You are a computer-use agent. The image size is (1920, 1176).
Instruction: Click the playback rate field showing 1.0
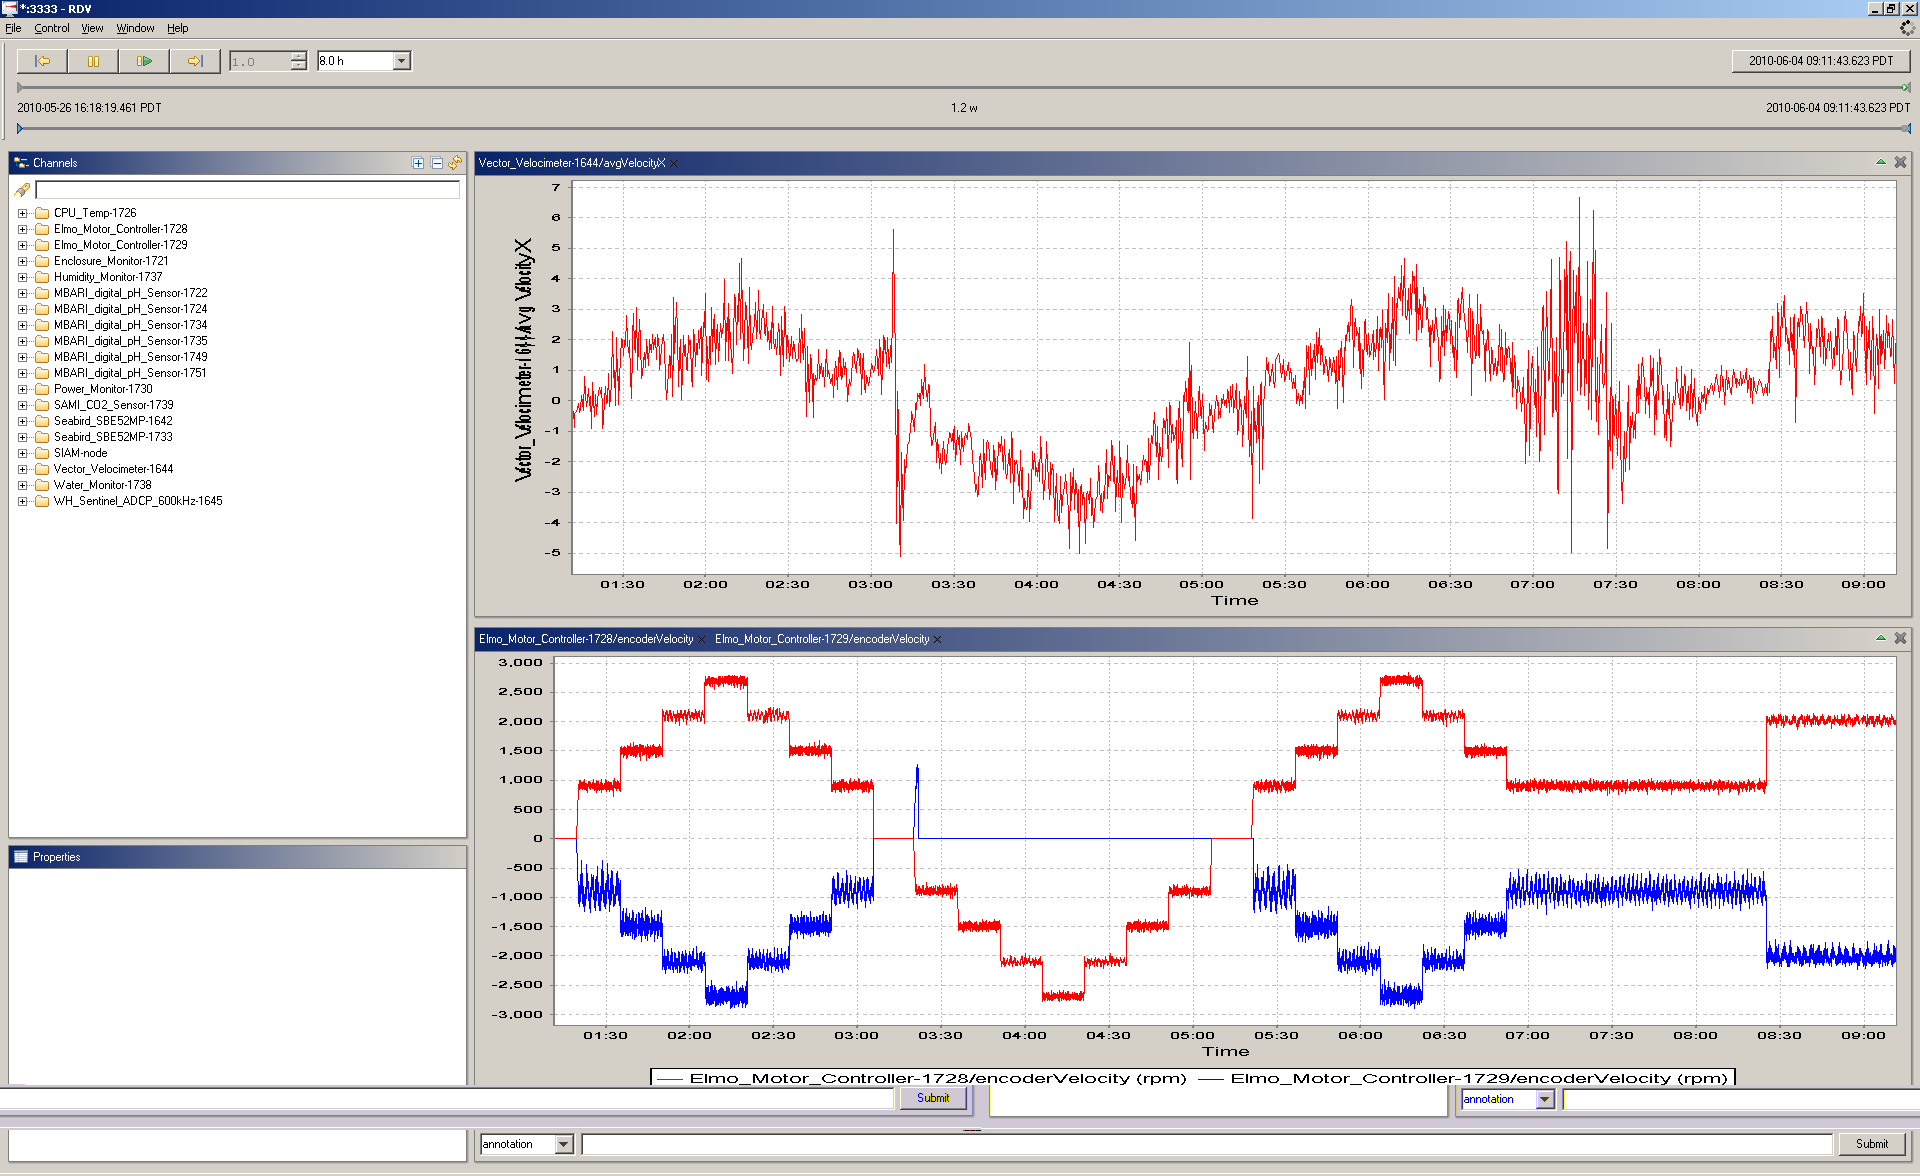pyautogui.click(x=259, y=61)
